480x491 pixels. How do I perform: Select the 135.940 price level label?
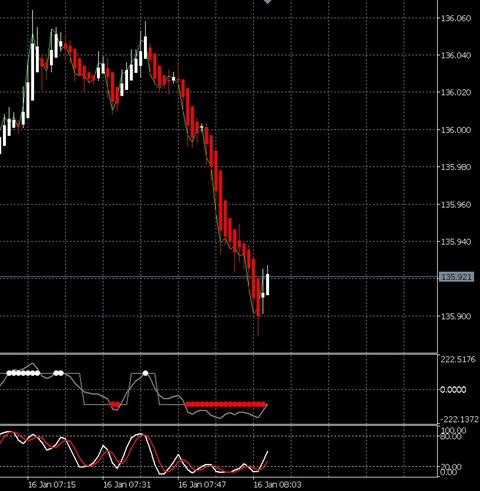(x=456, y=242)
